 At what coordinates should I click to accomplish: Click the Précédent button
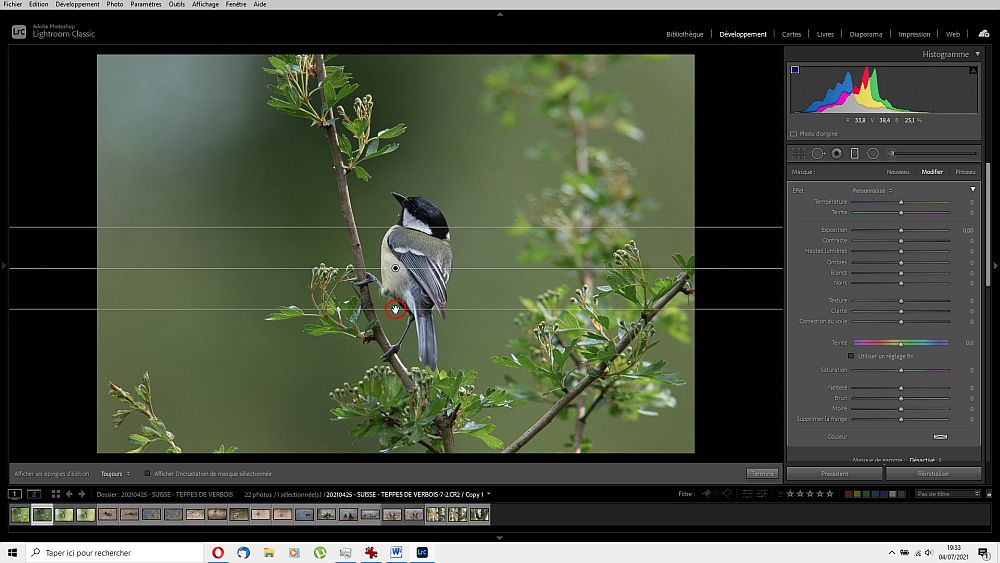(834, 473)
